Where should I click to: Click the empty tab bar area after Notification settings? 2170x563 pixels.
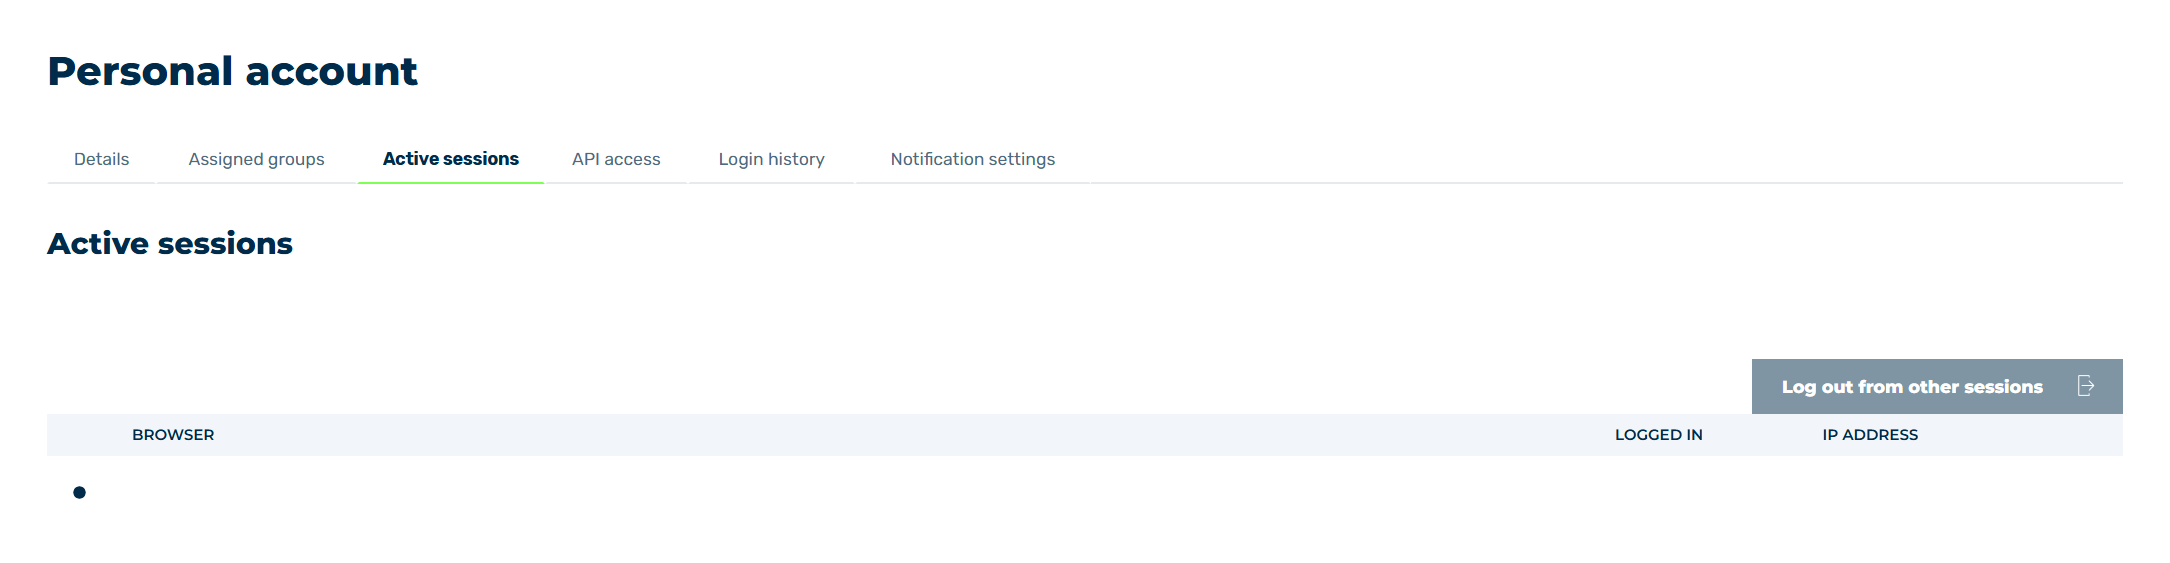tap(1606, 160)
